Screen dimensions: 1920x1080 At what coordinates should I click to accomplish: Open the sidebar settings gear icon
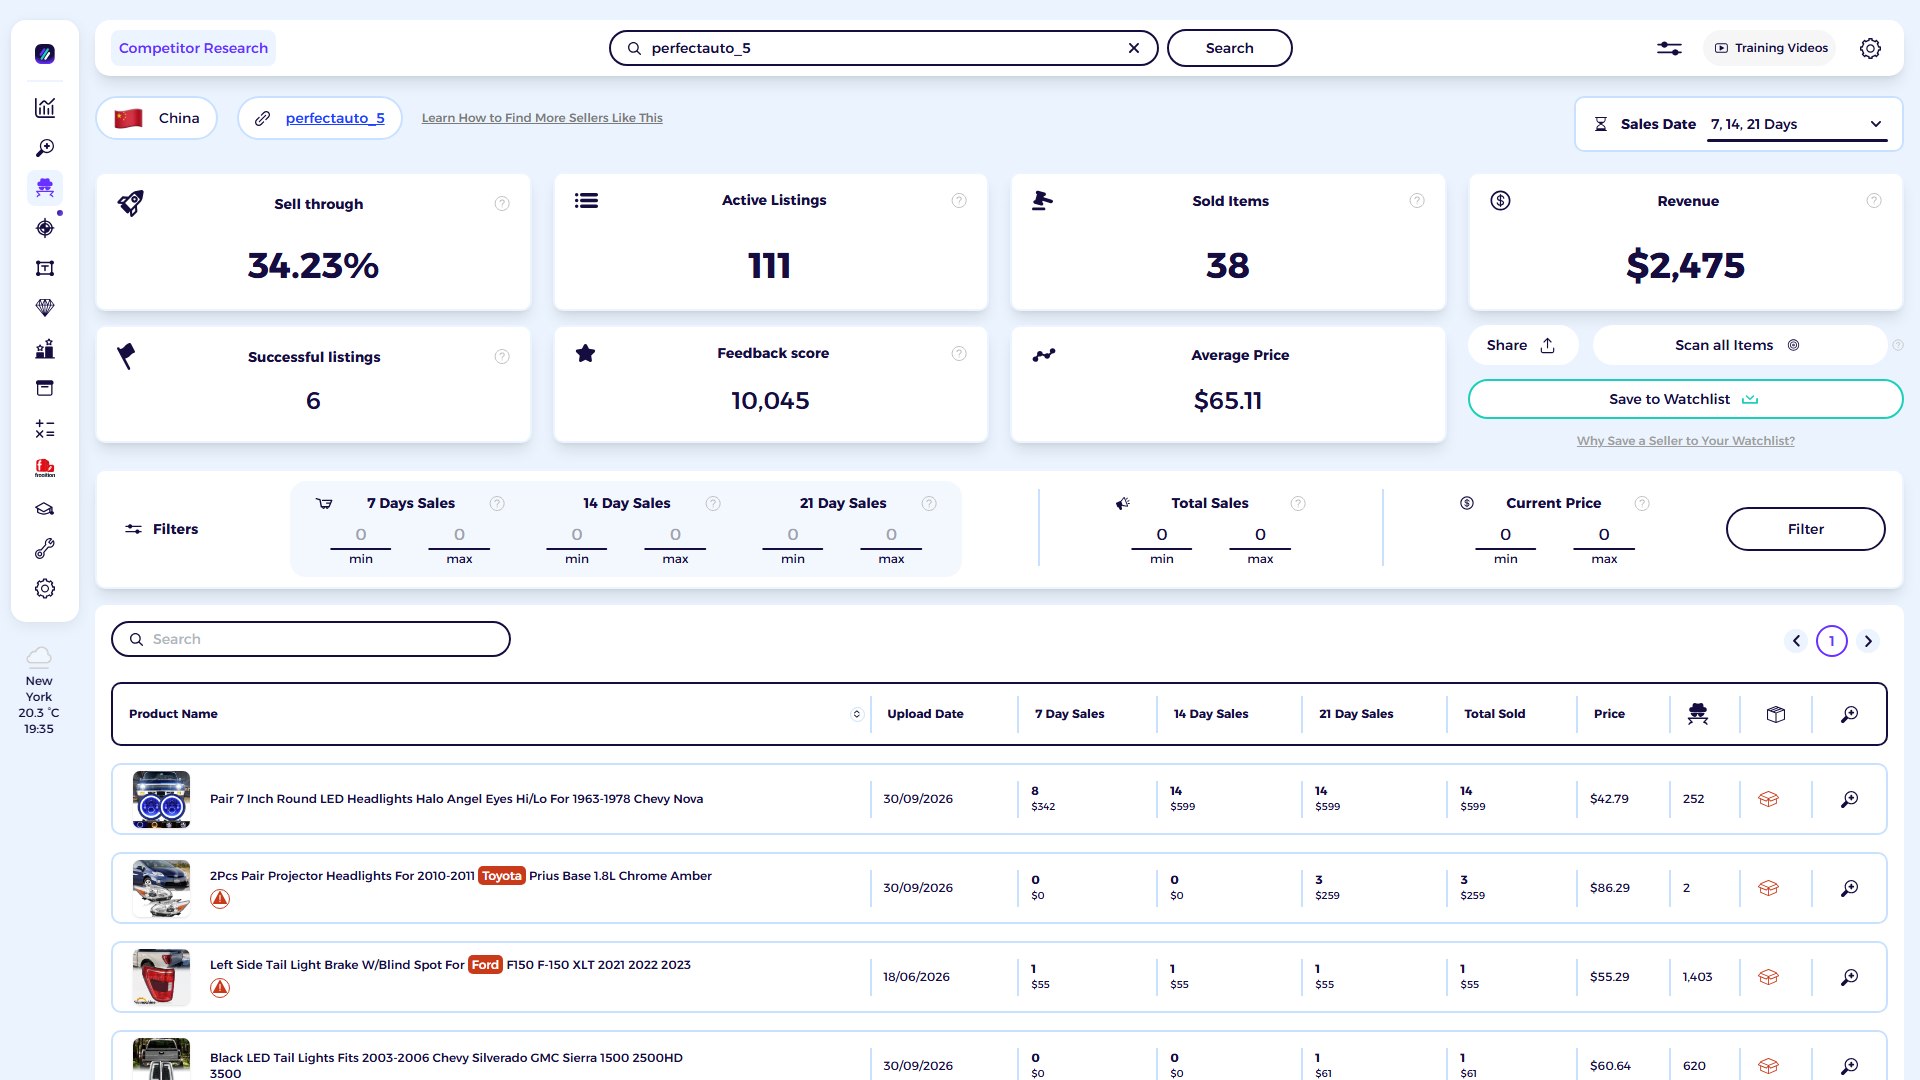(x=45, y=589)
